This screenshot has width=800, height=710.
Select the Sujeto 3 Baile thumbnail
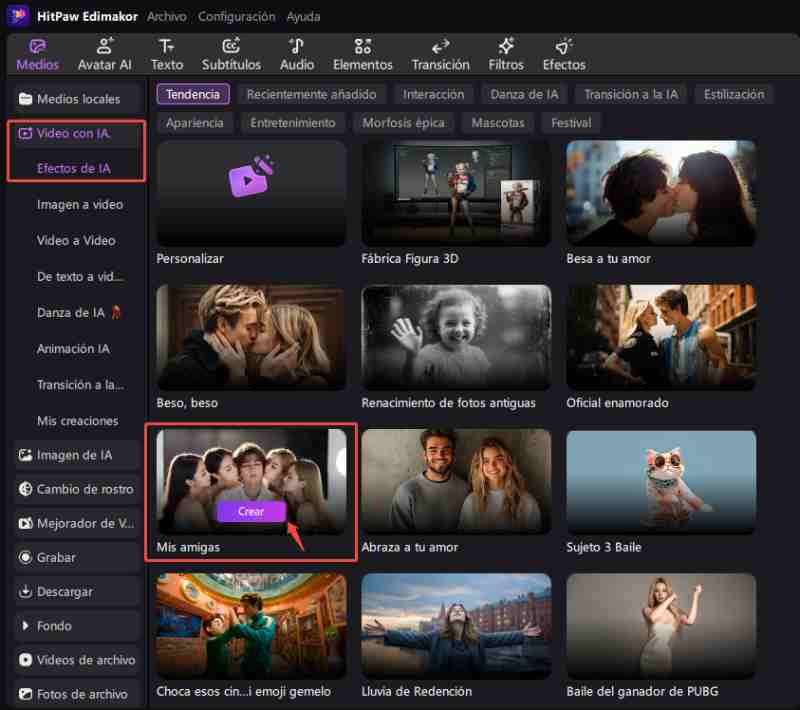[661, 481]
